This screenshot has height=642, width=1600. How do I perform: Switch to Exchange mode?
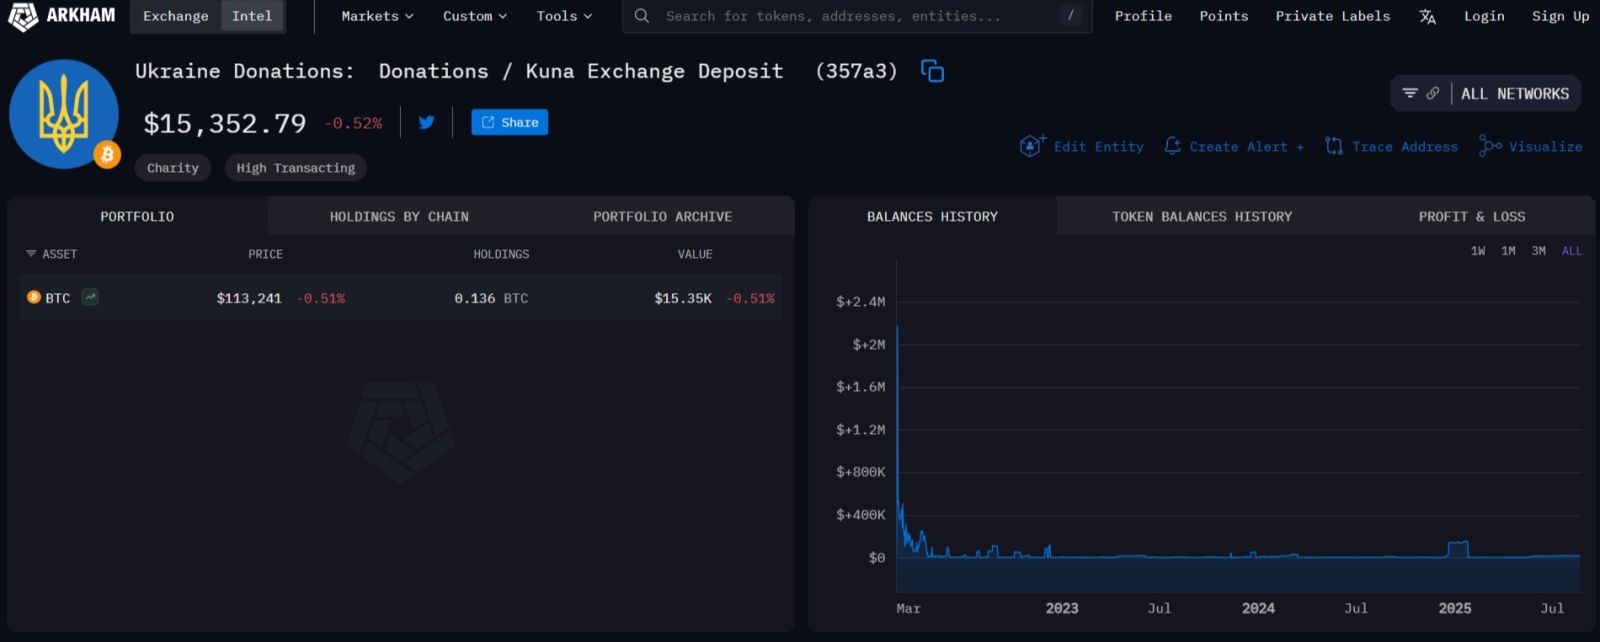coord(175,16)
